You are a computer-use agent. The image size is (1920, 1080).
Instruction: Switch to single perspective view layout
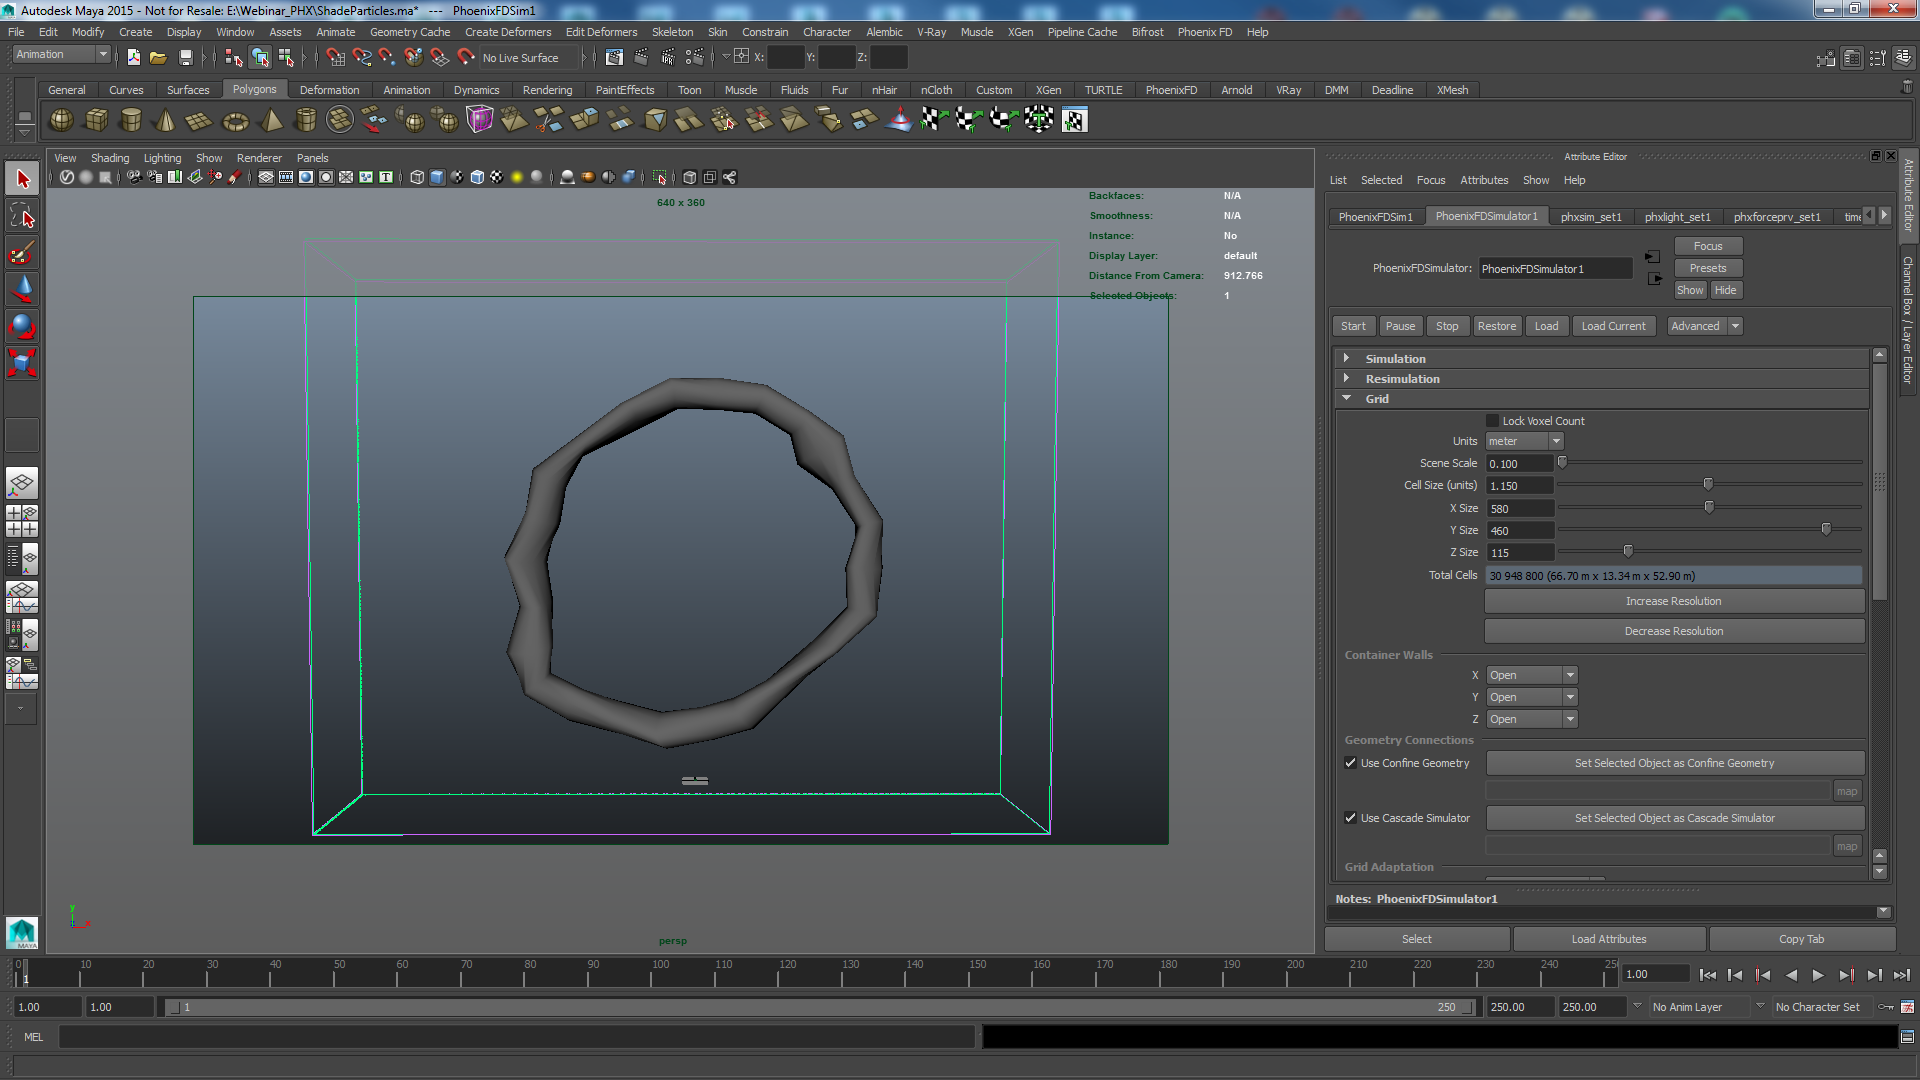click(x=22, y=484)
